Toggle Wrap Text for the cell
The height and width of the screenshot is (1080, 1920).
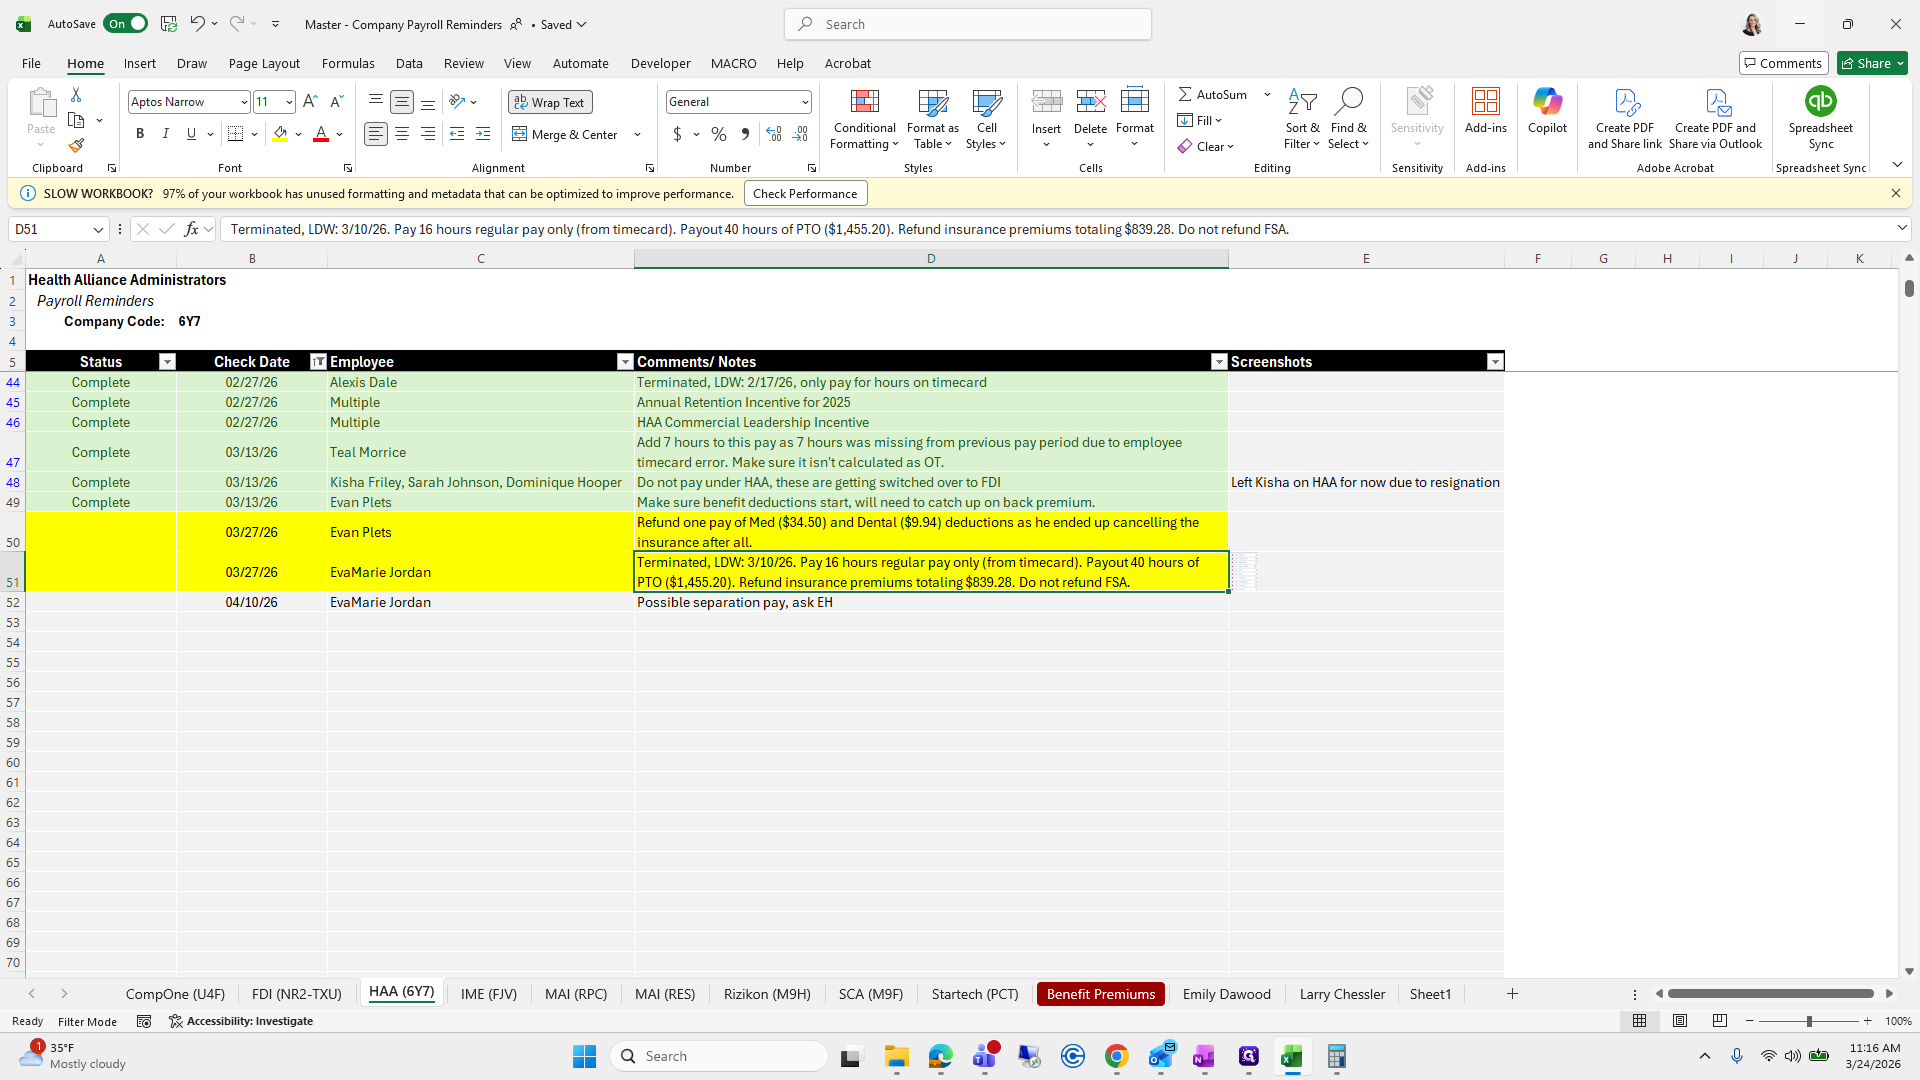click(550, 102)
